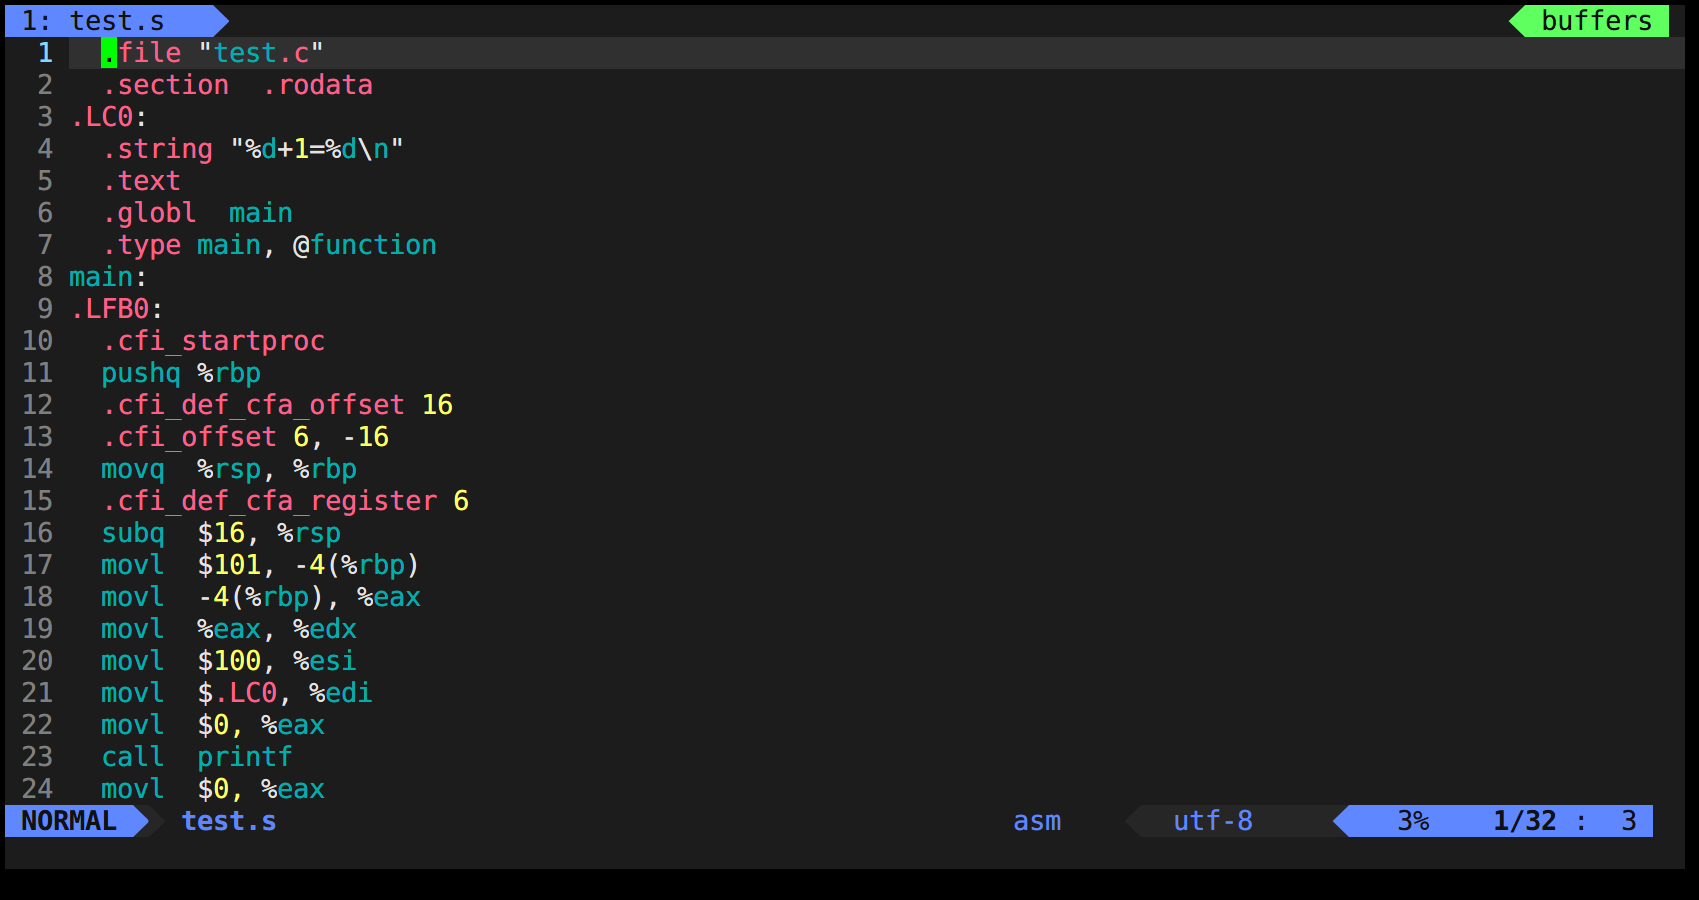Click '.rodata' on line 2
This screenshot has height=900, width=1699.
click(317, 85)
